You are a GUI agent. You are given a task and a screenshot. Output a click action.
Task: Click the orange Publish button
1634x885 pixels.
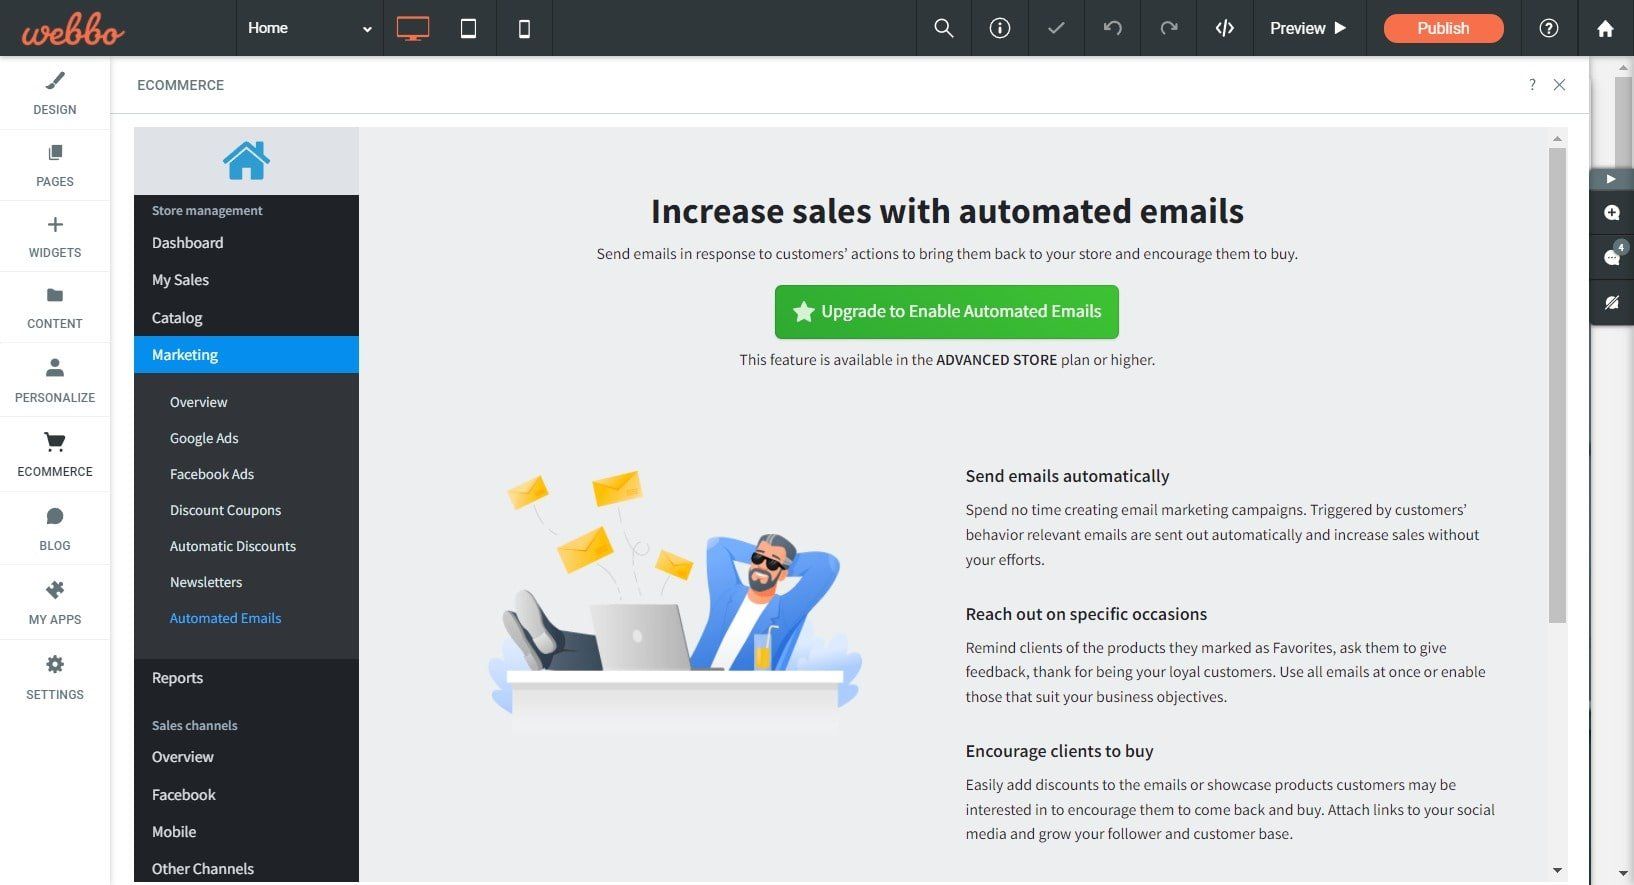pos(1443,28)
